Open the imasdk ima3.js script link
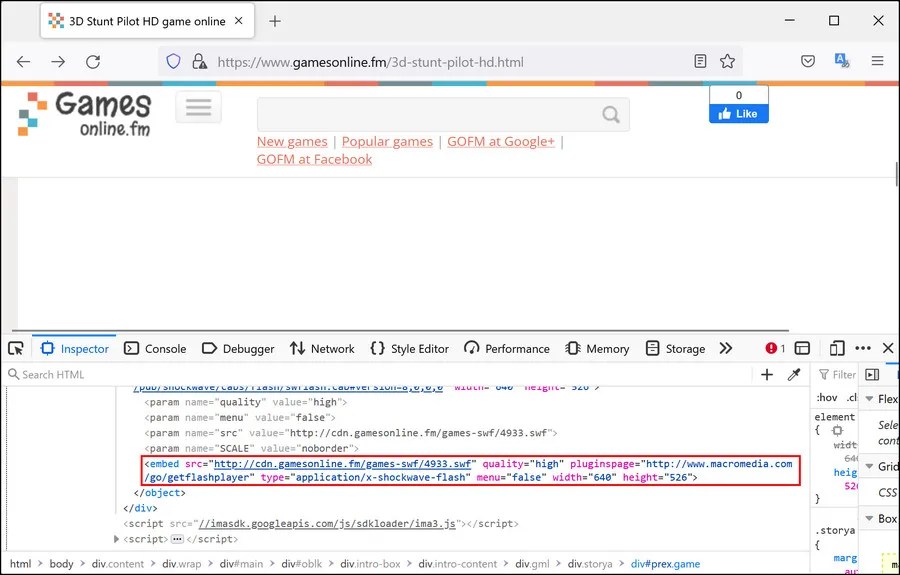 click(327, 523)
